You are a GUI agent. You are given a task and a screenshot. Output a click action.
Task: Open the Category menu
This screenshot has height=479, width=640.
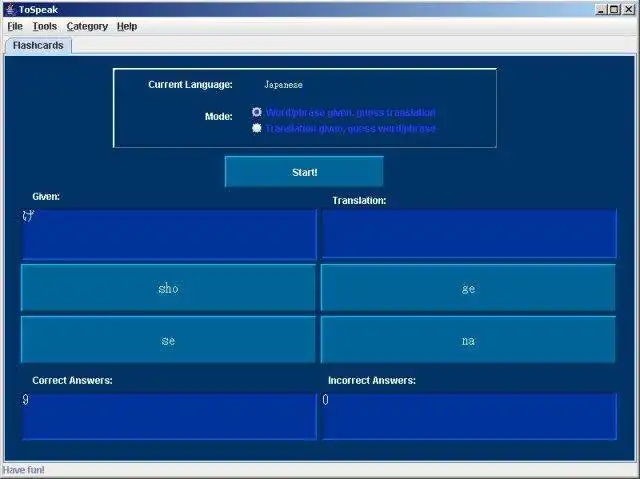[x=87, y=27]
